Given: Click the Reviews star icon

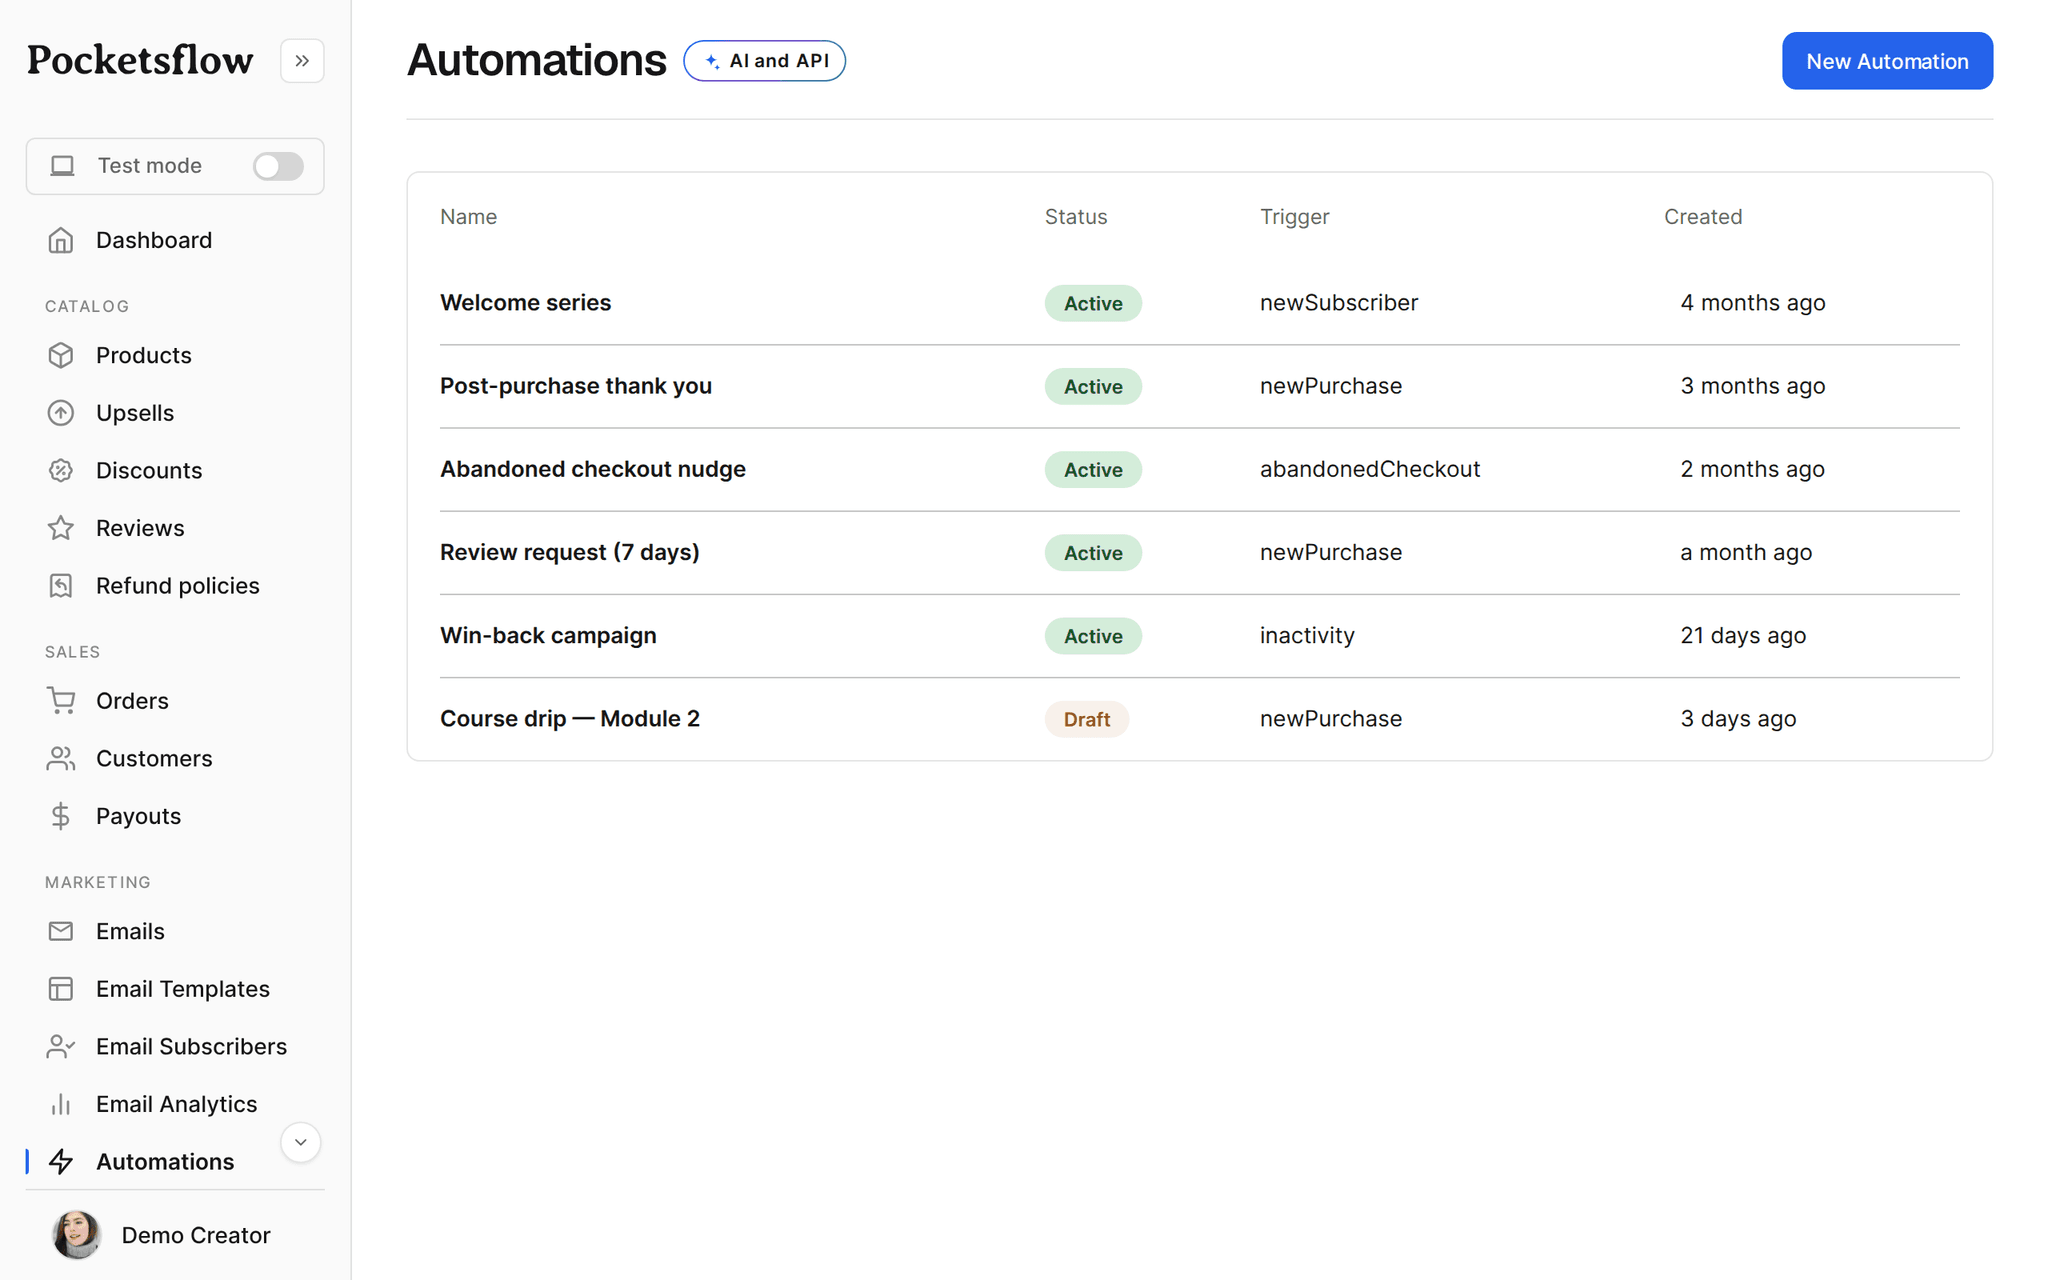Looking at the screenshot, I should (x=61, y=528).
